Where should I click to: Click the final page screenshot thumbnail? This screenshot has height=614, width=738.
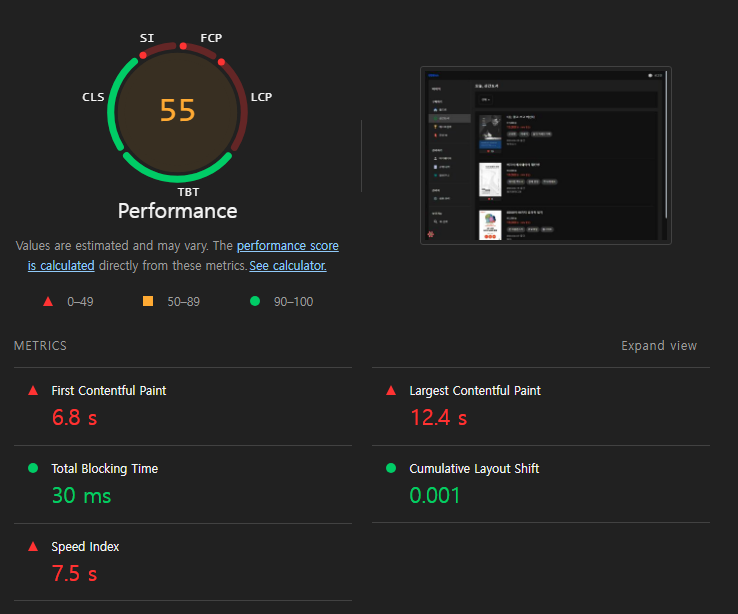tap(545, 155)
